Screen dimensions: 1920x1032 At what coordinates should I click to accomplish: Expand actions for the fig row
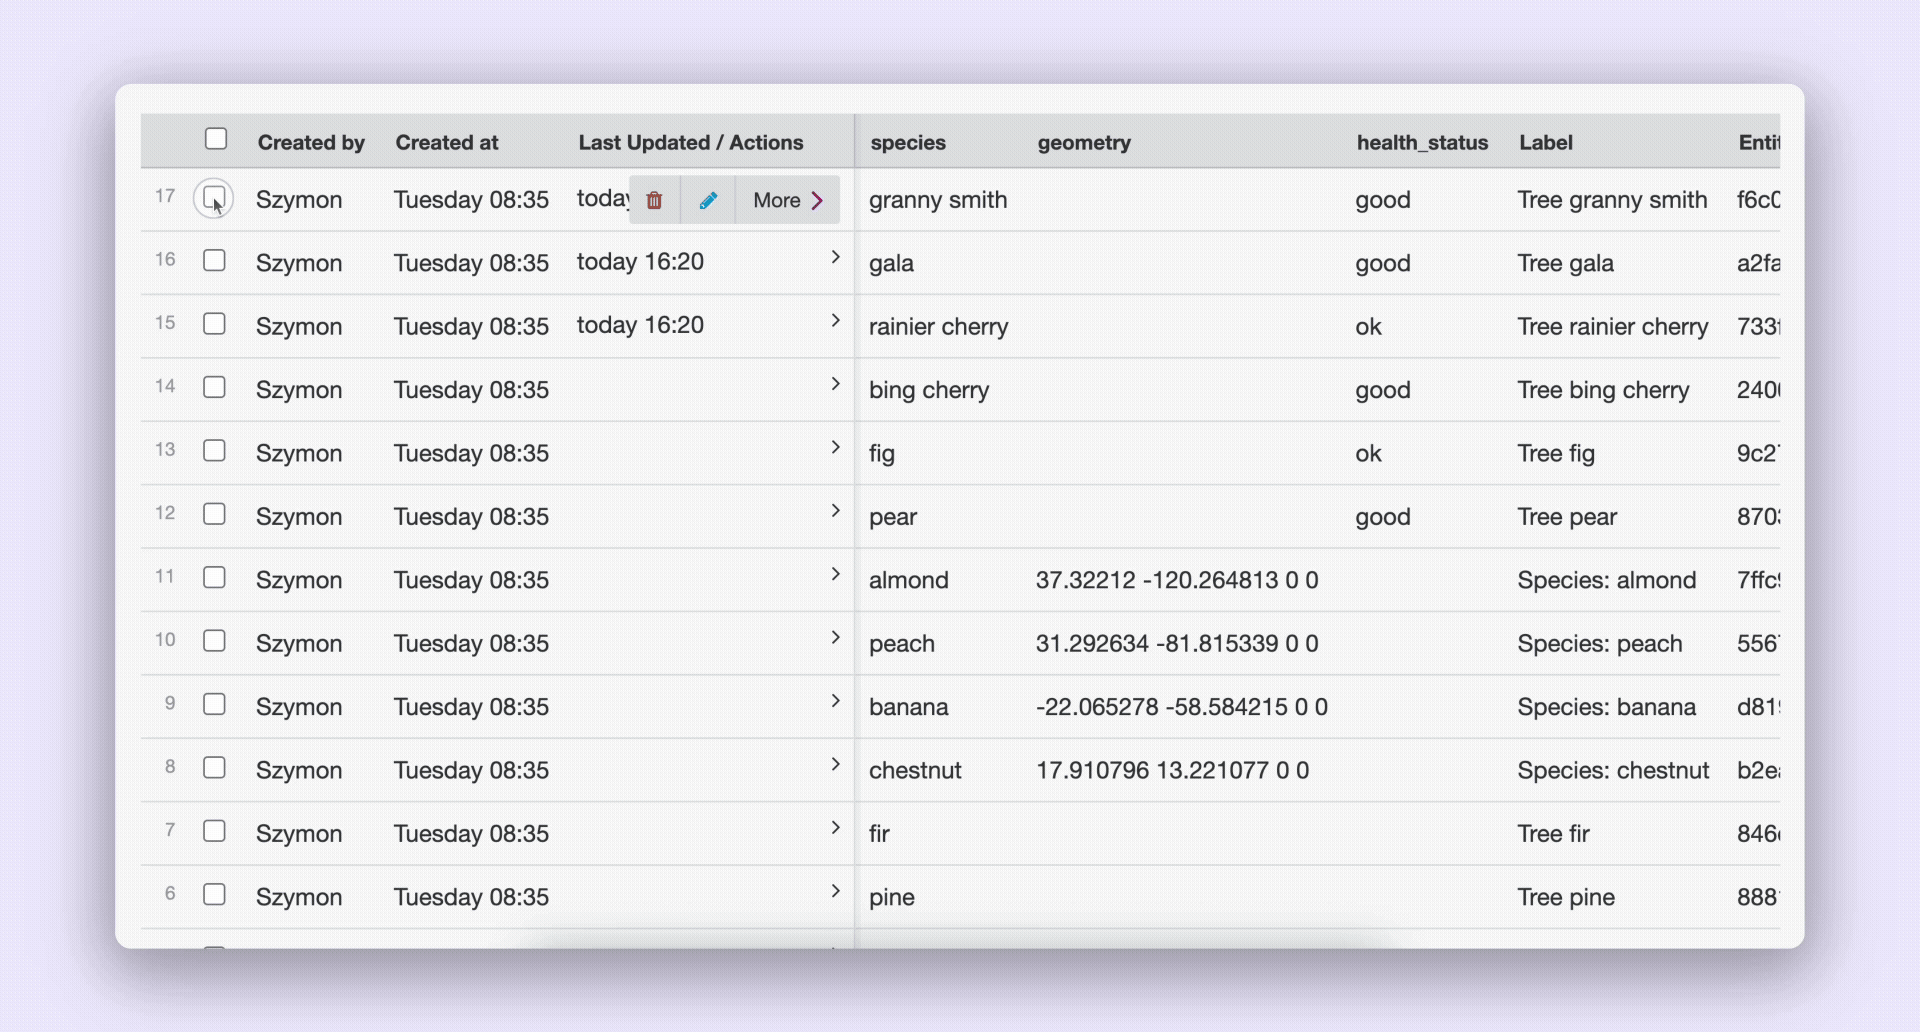(837, 448)
